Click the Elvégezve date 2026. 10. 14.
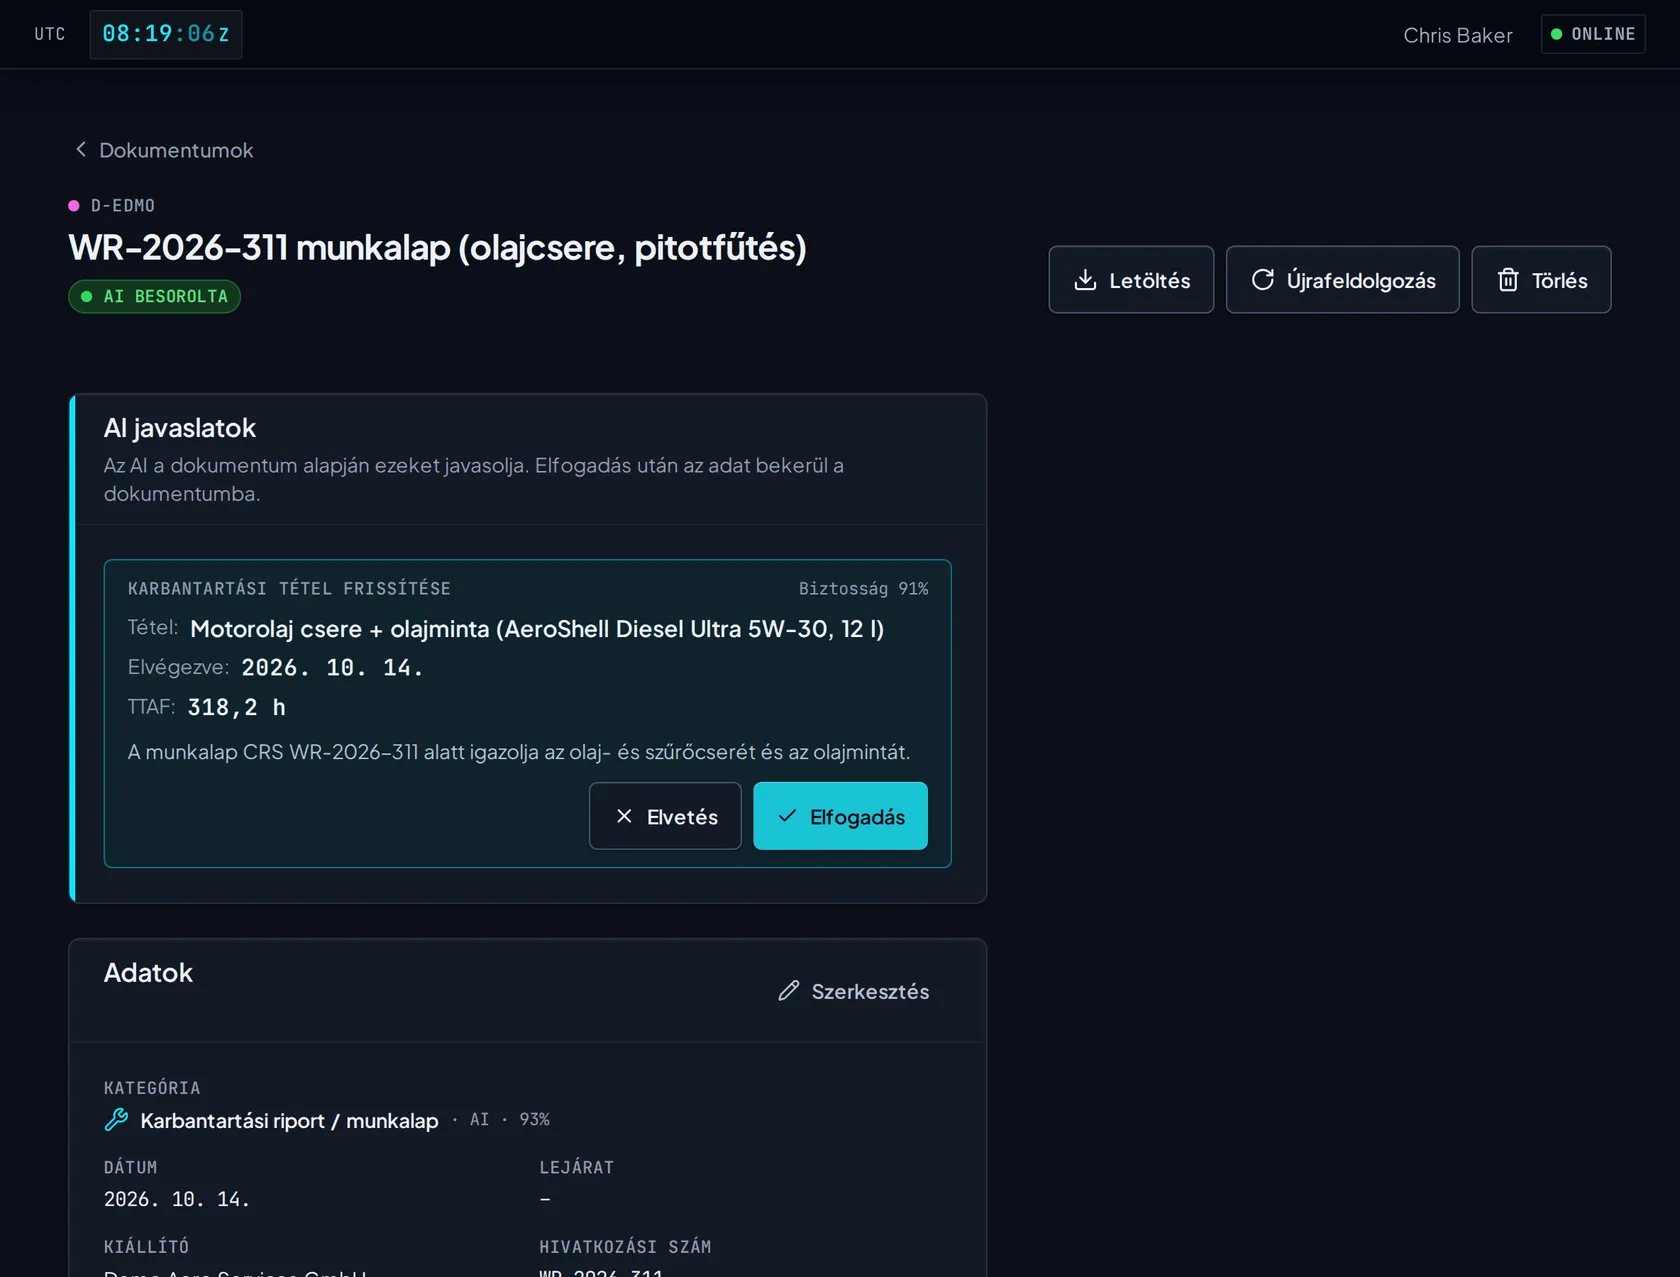This screenshot has height=1277, width=1680. (x=332, y=667)
